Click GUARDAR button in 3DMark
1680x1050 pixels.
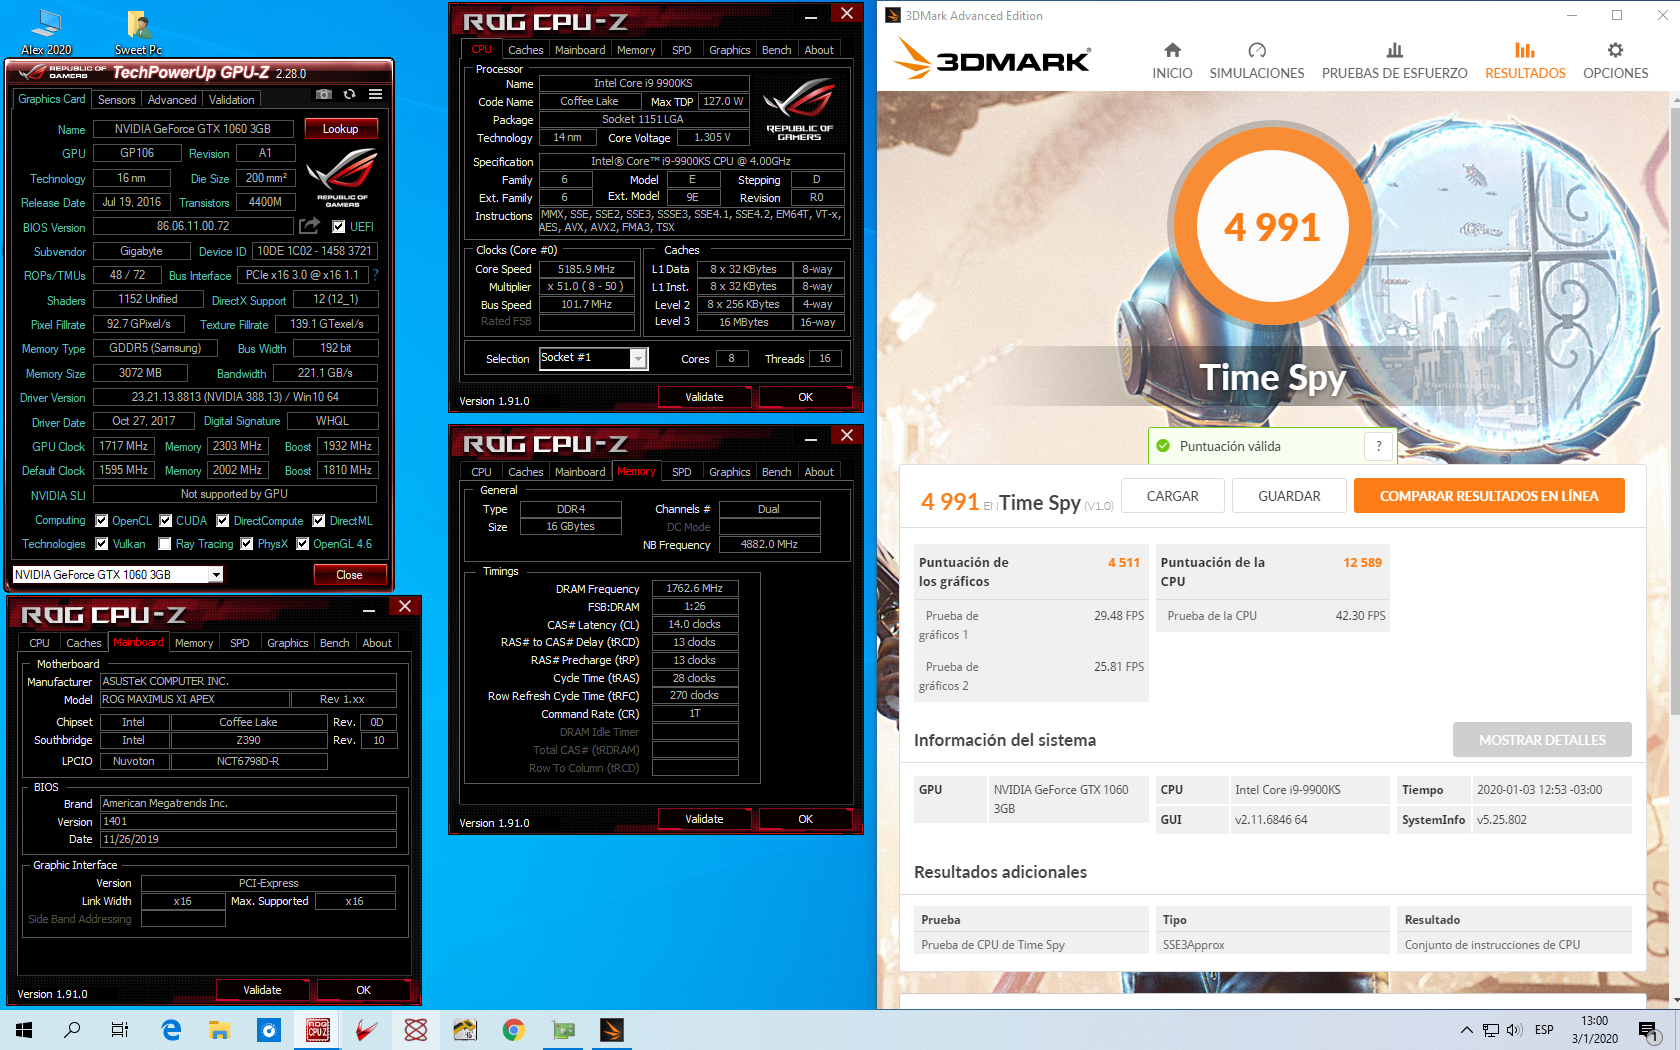(x=1289, y=496)
